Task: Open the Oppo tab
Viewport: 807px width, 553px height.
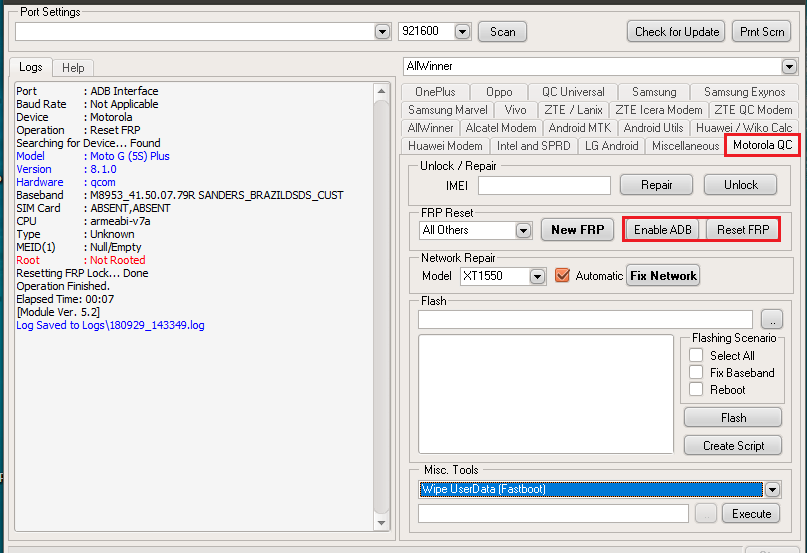Action: click(499, 92)
